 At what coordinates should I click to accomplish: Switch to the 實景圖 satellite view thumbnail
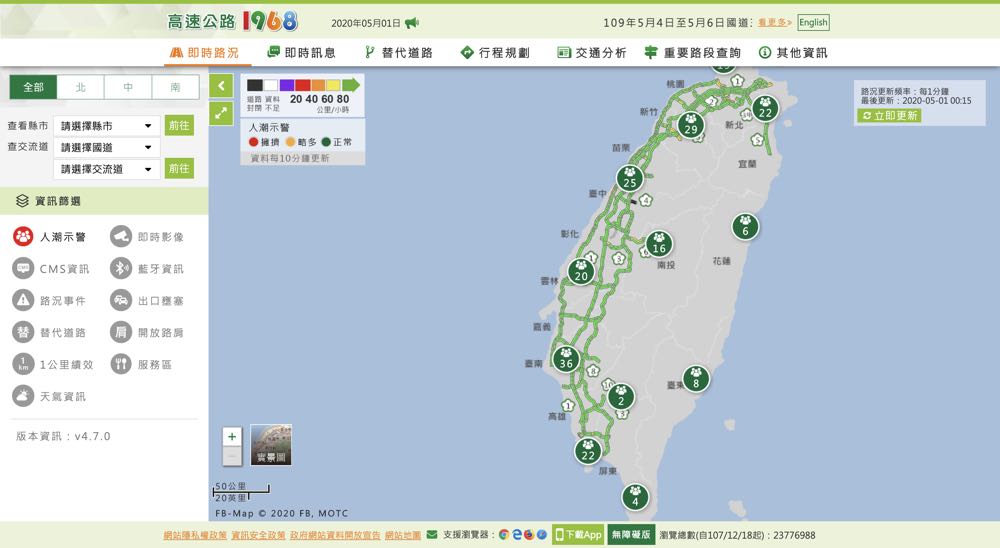(x=271, y=445)
